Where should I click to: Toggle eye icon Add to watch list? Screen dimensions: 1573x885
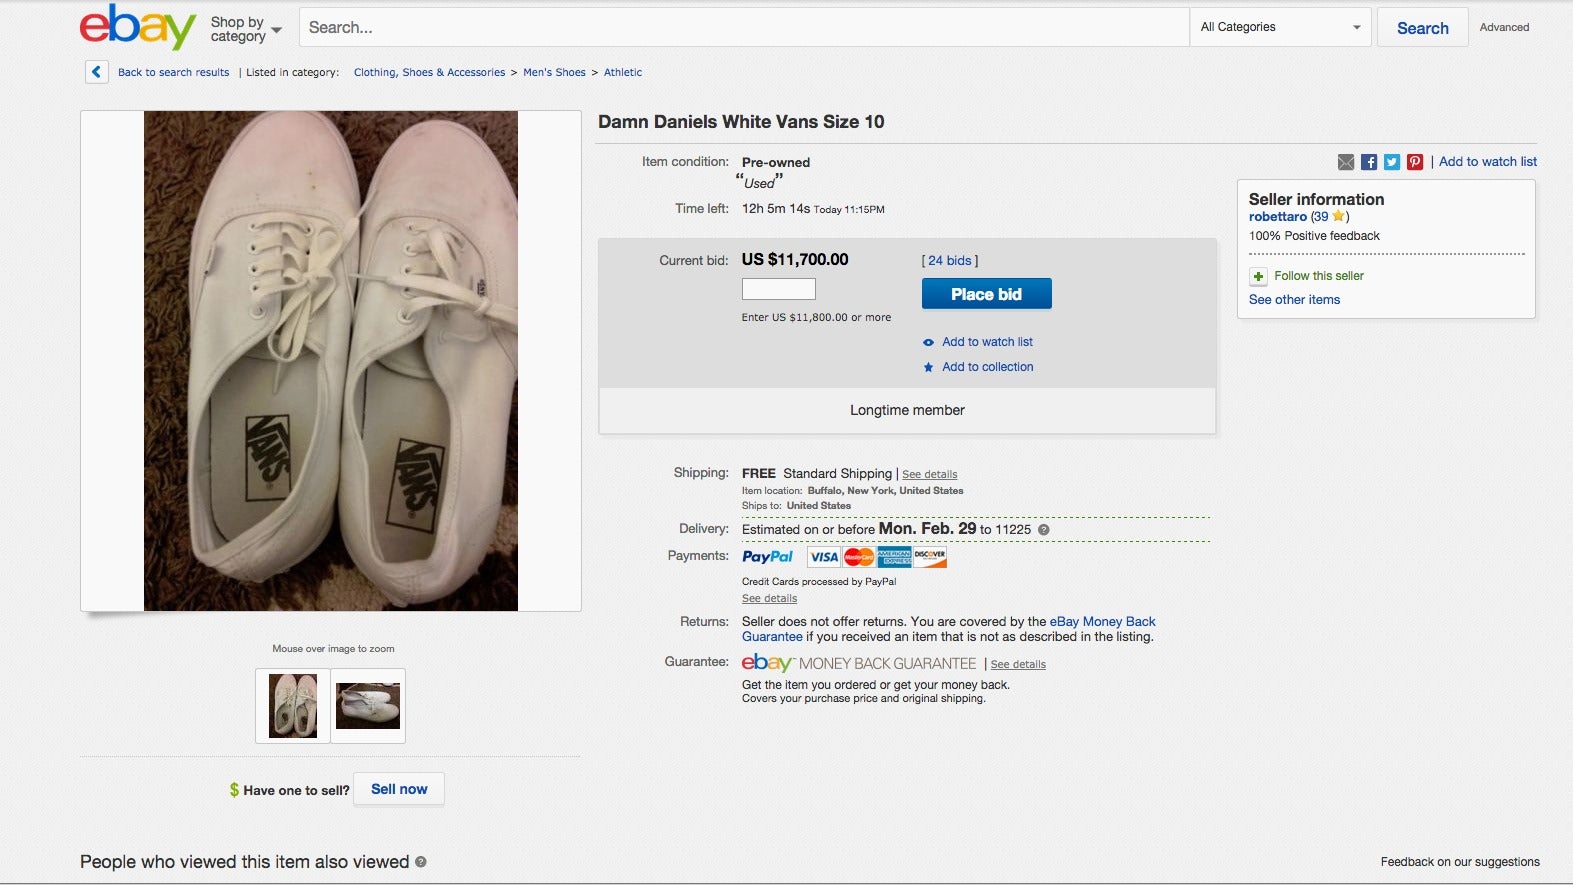(x=928, y=342)
